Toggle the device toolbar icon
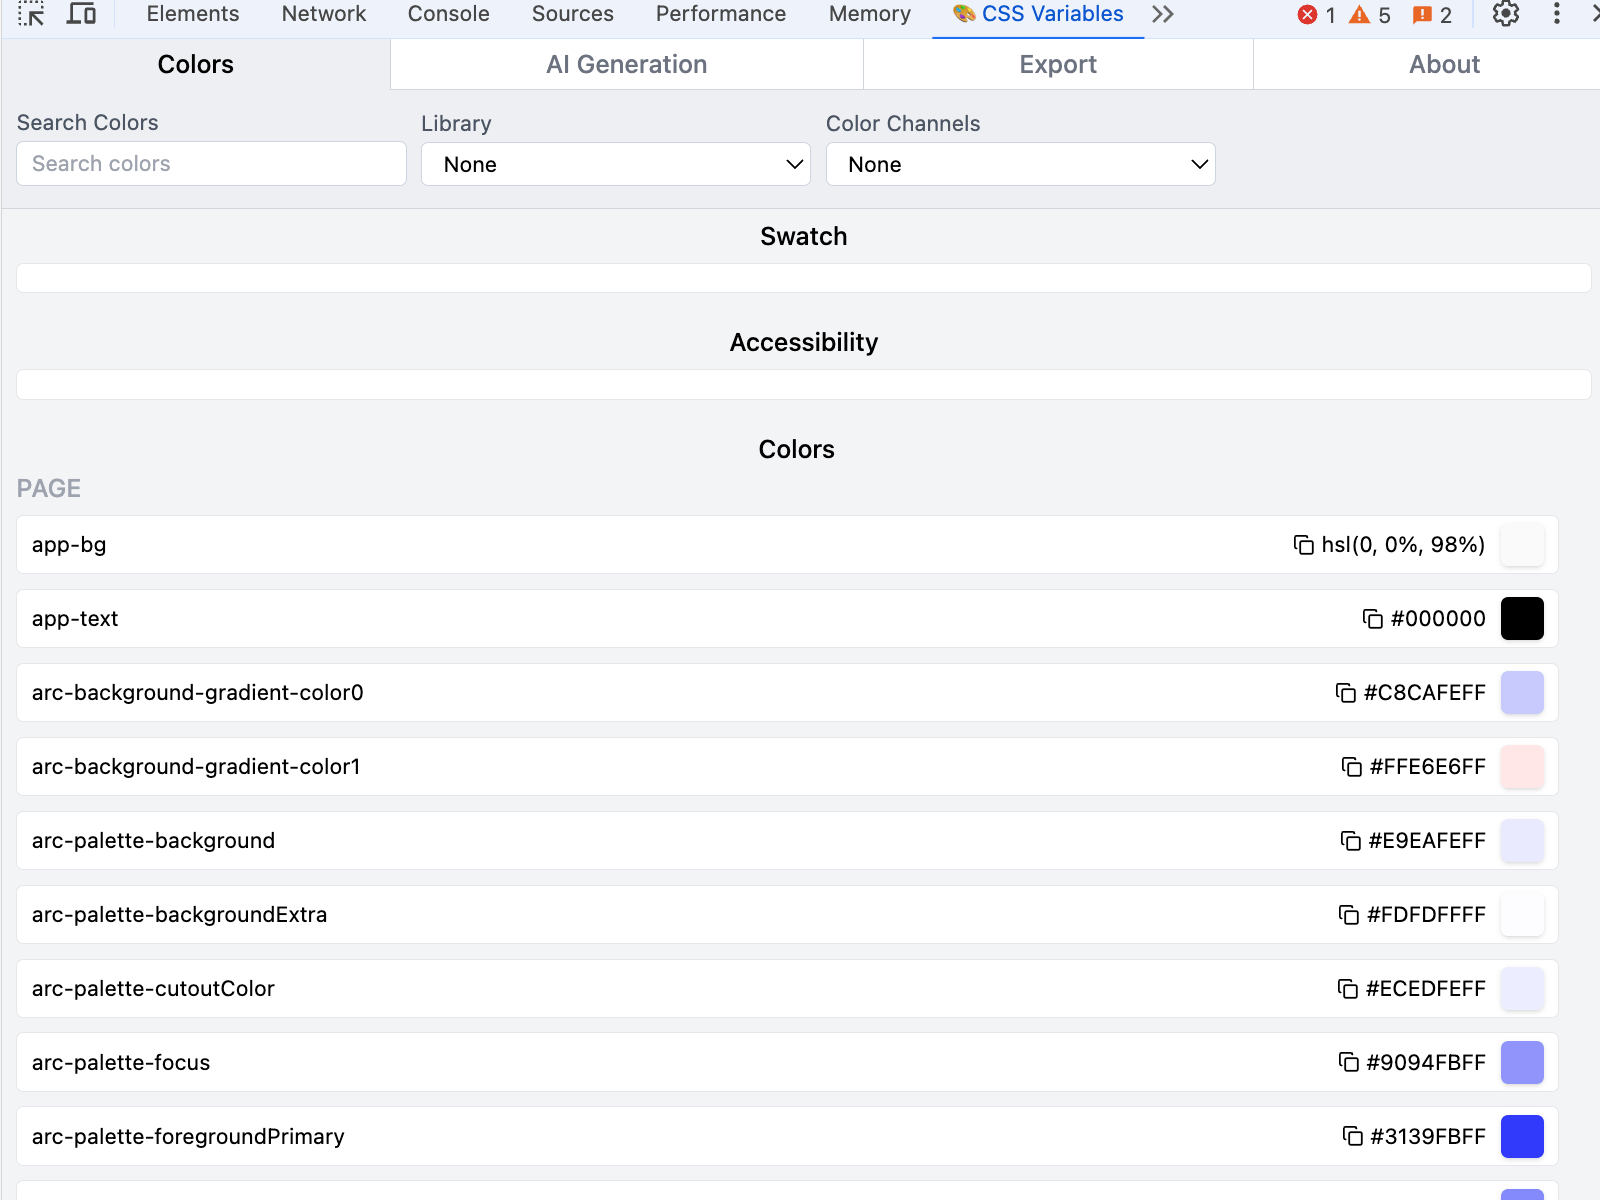The width and height of the screenshot is (1600, 1200). (x=81, y=14)
